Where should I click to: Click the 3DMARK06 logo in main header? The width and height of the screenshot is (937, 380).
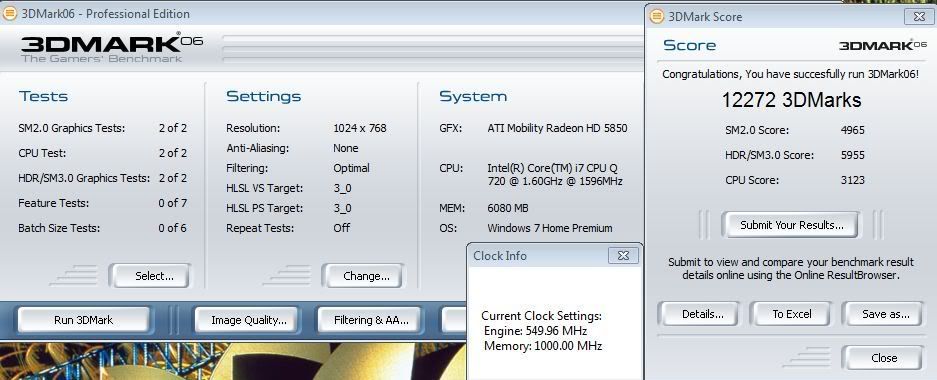(112, 43)
